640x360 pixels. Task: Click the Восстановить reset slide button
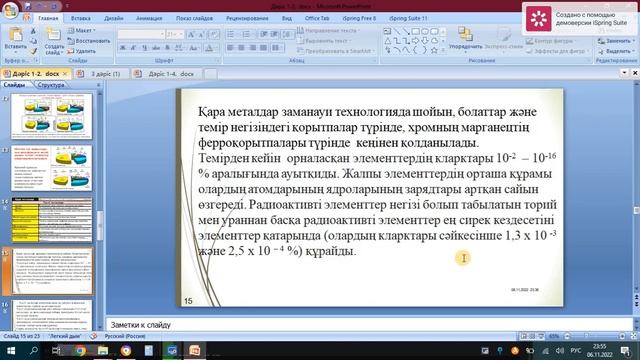pos(89,41)
